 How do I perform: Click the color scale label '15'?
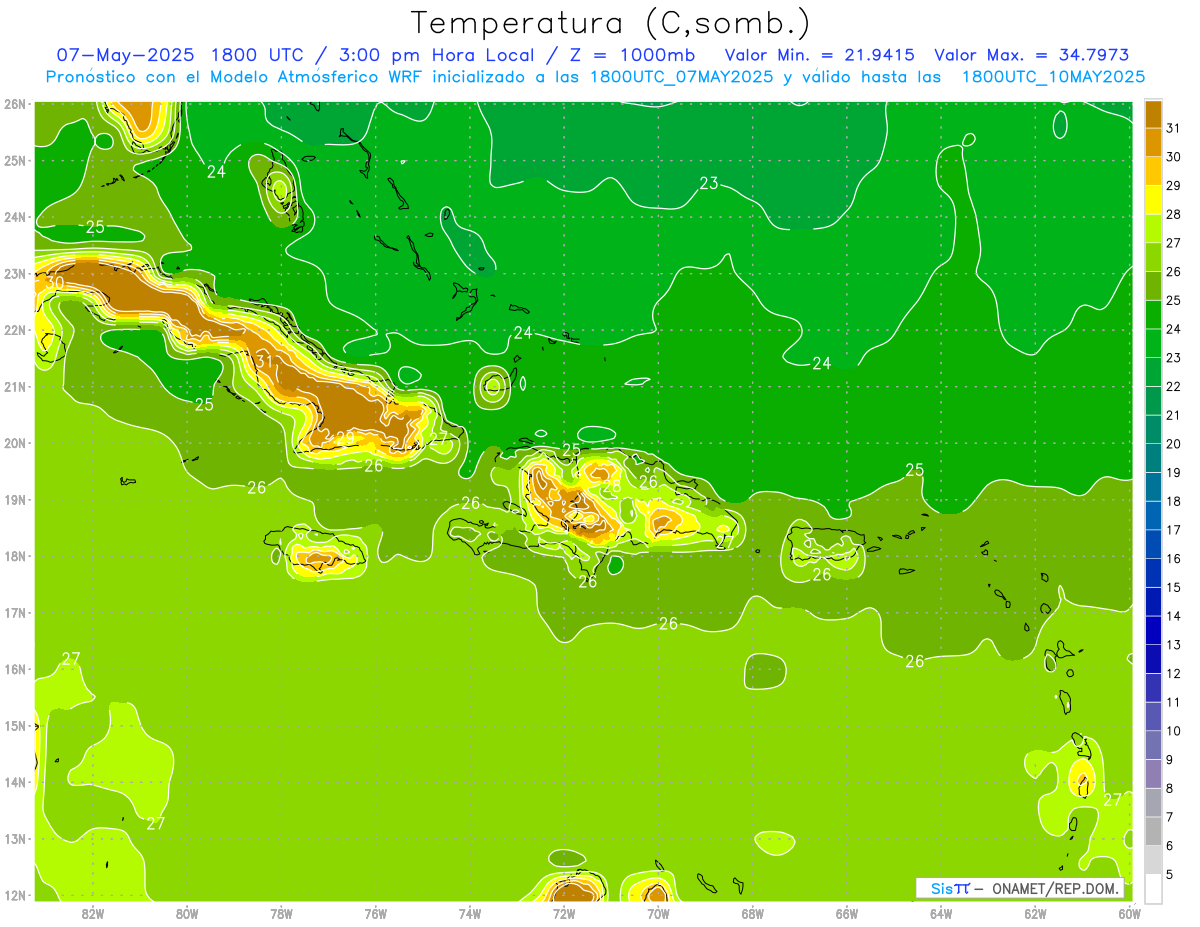tap(1173, 588)
